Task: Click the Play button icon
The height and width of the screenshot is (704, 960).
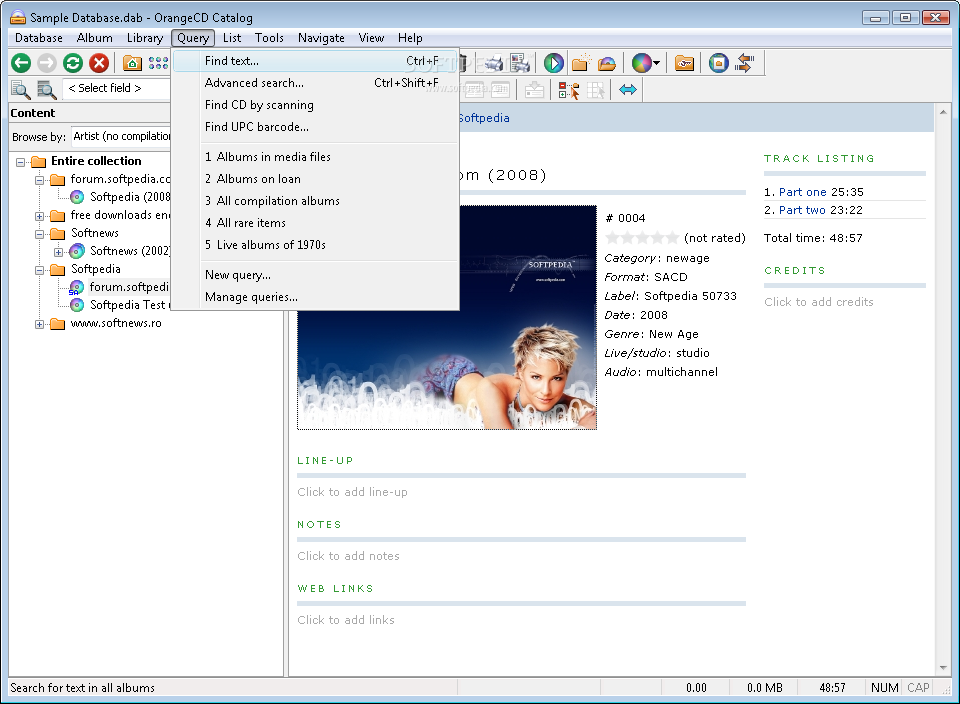Action: pos(553,63)
